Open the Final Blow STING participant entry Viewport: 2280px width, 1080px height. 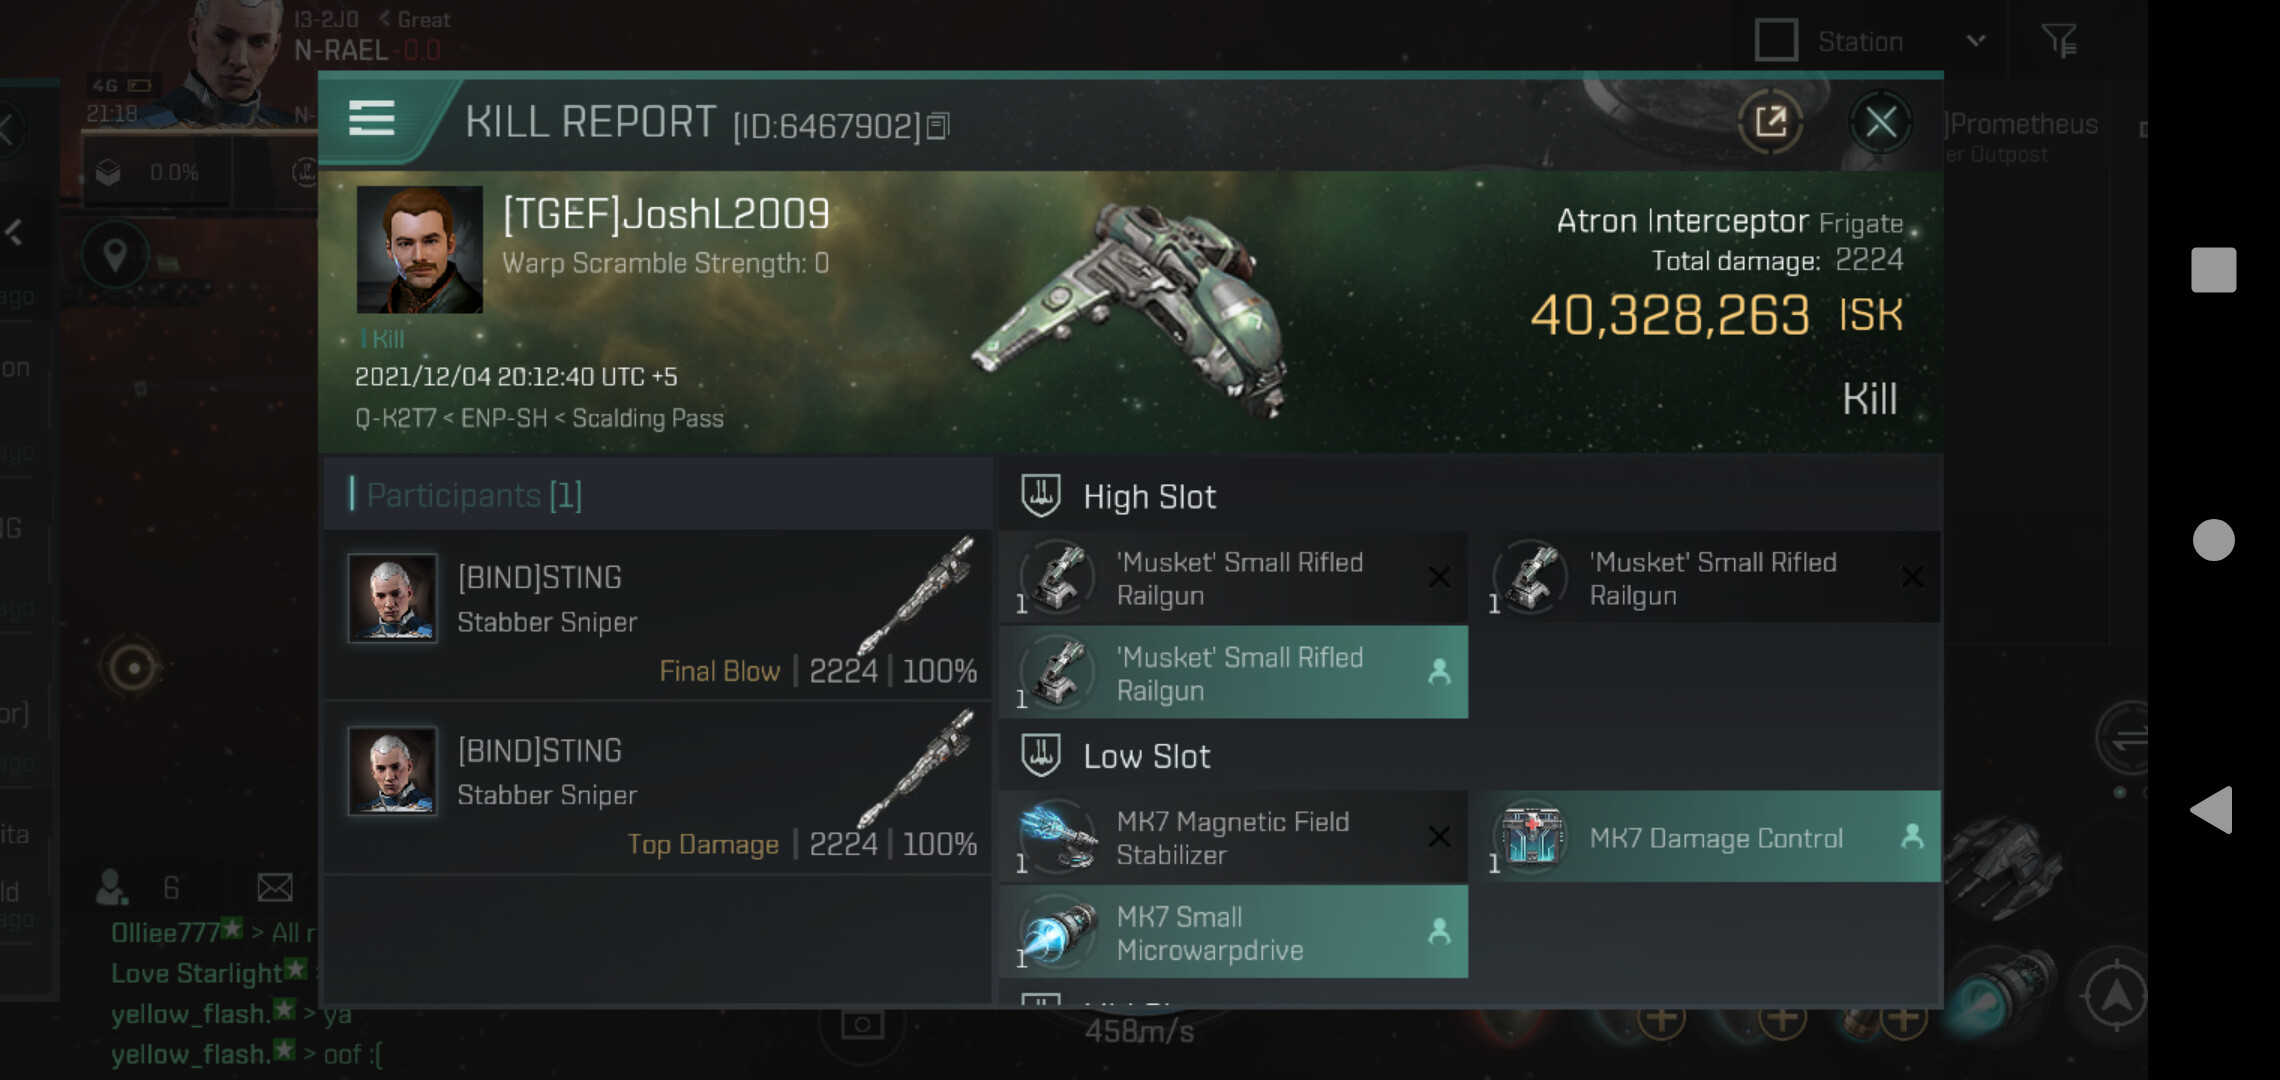[x=658, y=615]
